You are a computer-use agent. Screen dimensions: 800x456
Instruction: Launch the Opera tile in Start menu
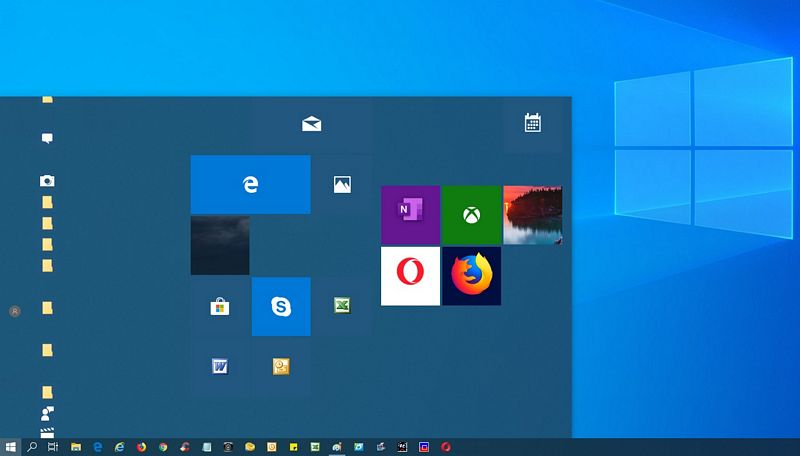pos(410,276)
